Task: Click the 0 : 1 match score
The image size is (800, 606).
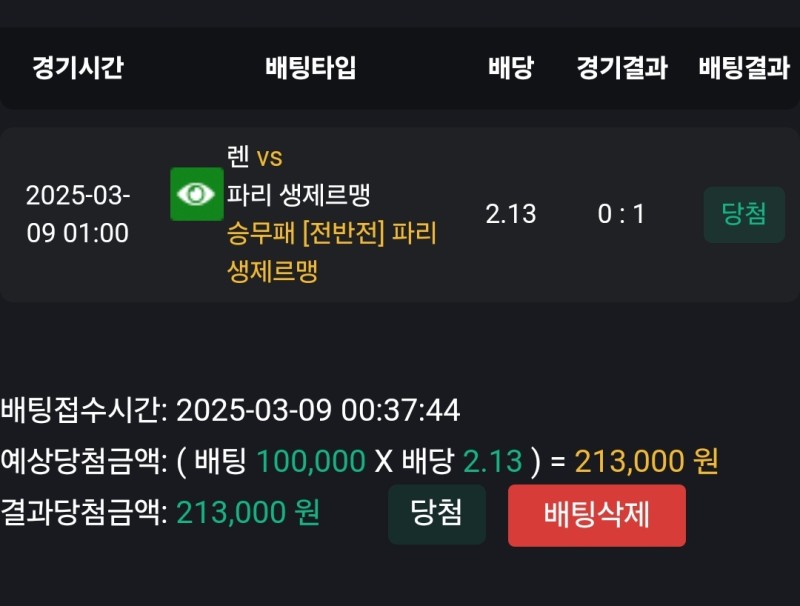Action: [x=622, y=214]
